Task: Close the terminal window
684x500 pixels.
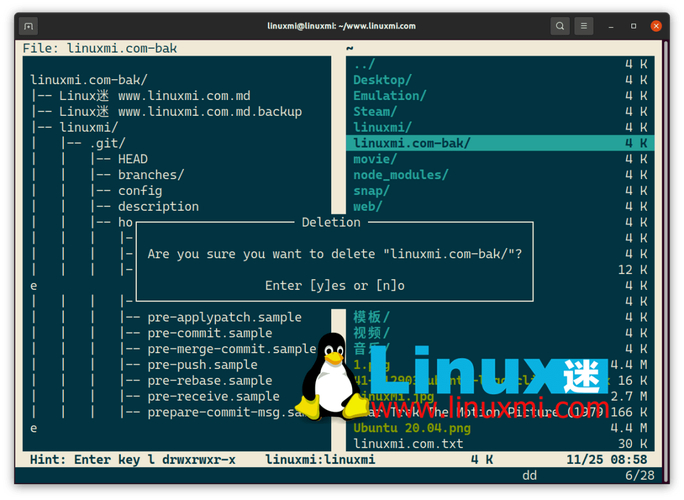Action: pyautogui.click(x=656, y=26)
